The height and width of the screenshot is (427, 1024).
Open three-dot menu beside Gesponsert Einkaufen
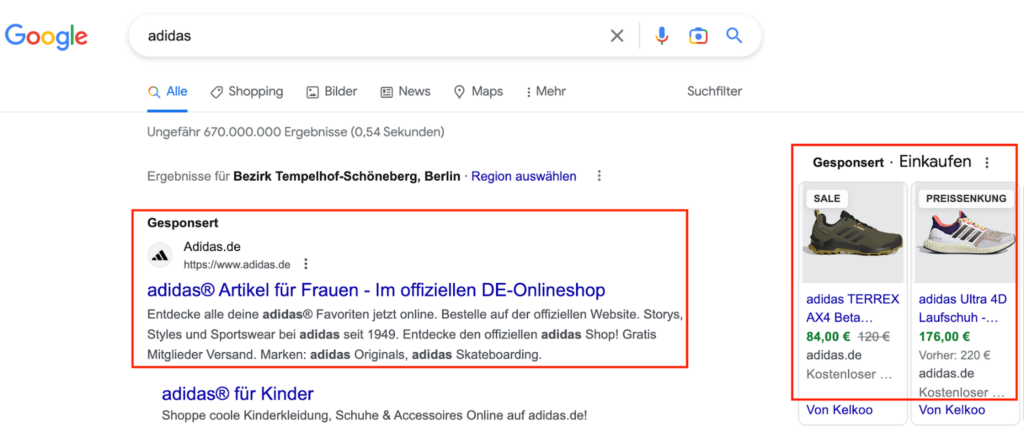coord(987,163)
